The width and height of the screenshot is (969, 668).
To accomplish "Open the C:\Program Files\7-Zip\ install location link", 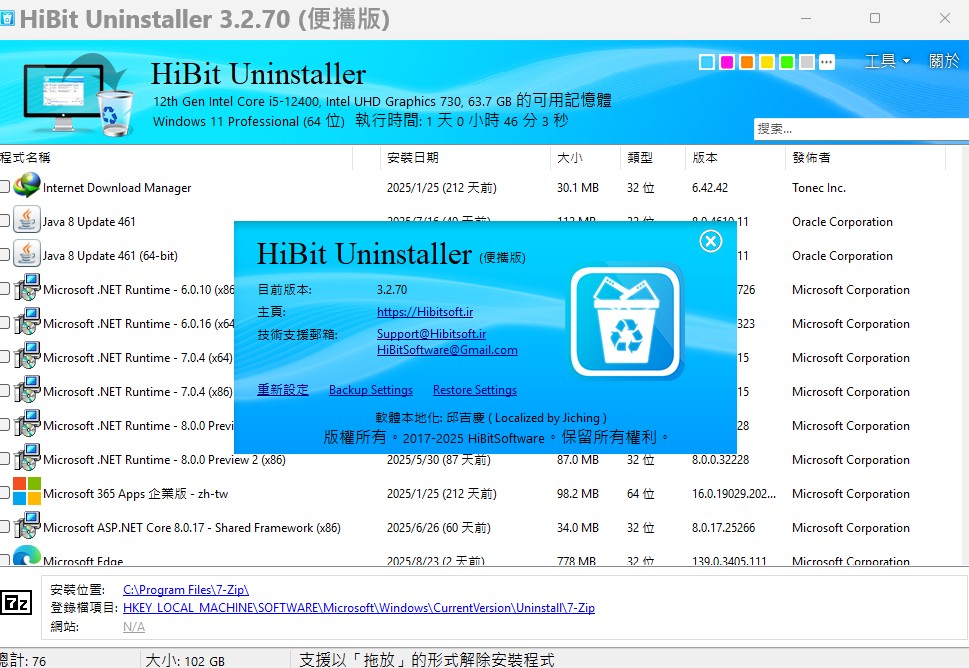I will click(186, 590).
